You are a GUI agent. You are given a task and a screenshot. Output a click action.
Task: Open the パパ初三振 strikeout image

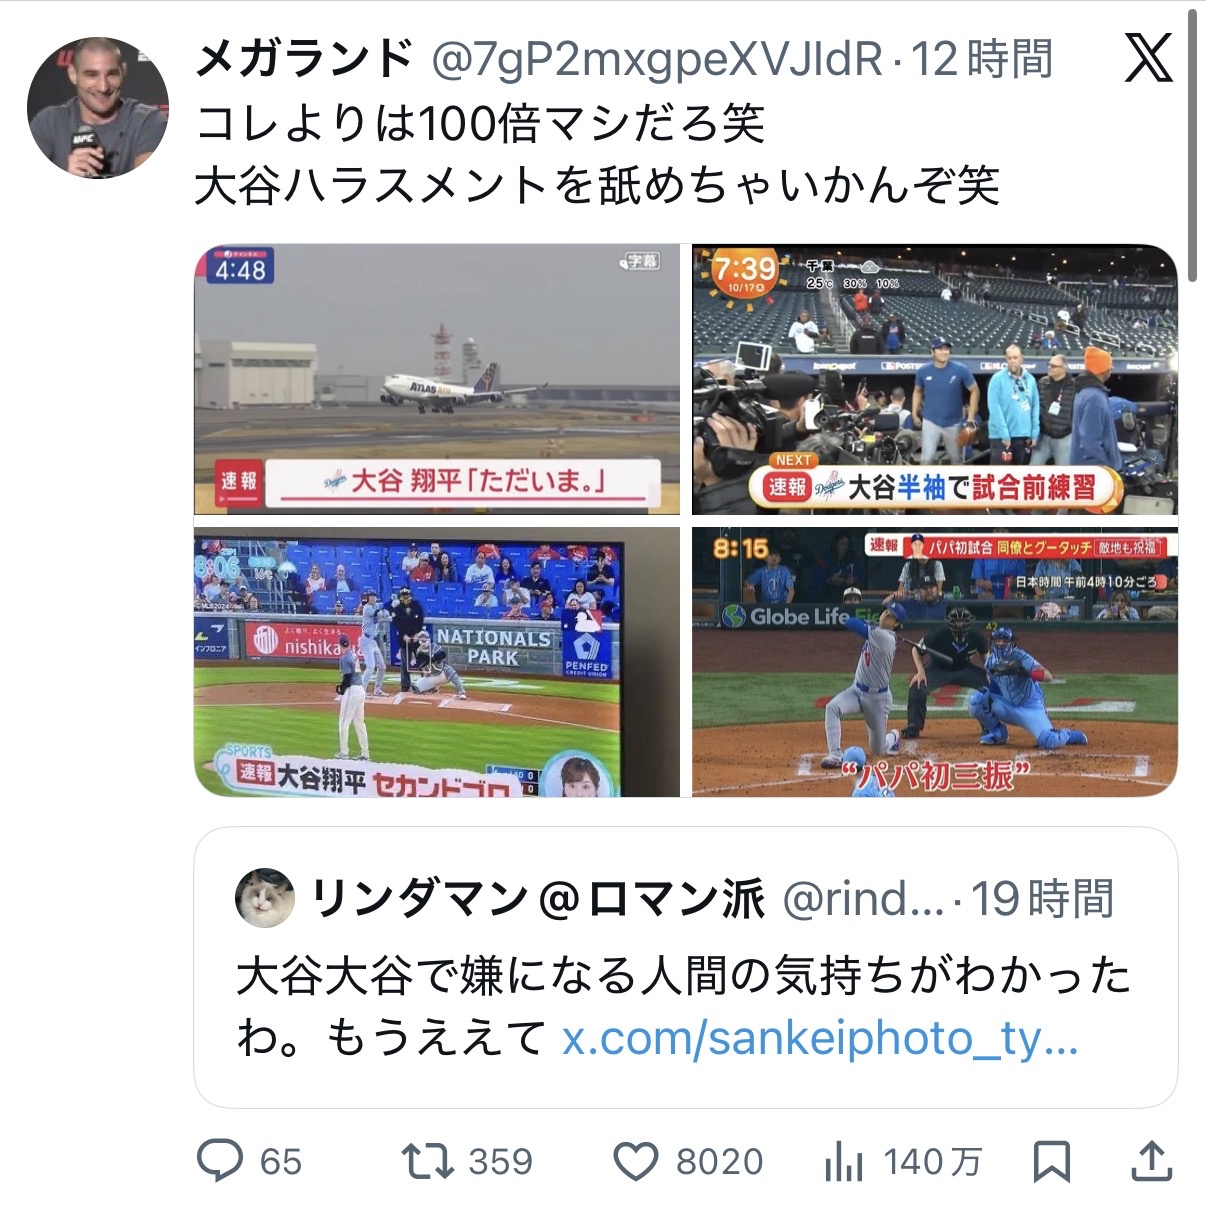click(x=935, y=662)
